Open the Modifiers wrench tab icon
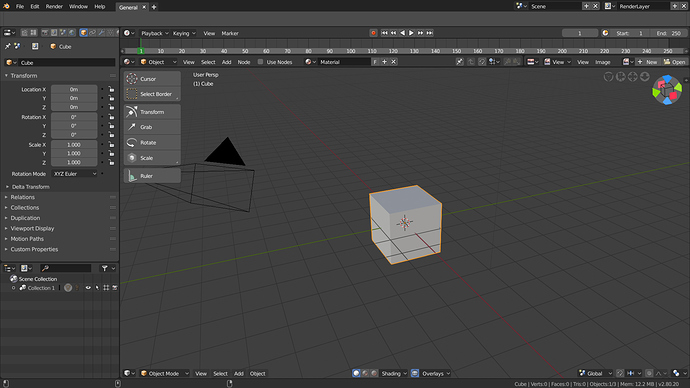Viewport: 690px width, 388px height. pos(101,33)
